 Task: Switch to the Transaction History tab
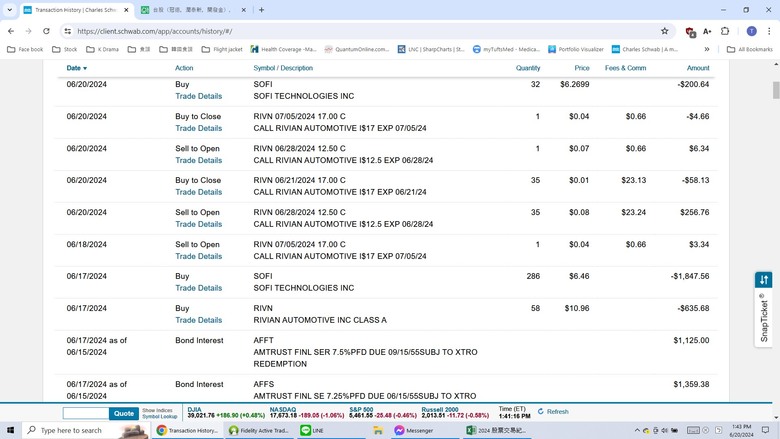[77, 9]
